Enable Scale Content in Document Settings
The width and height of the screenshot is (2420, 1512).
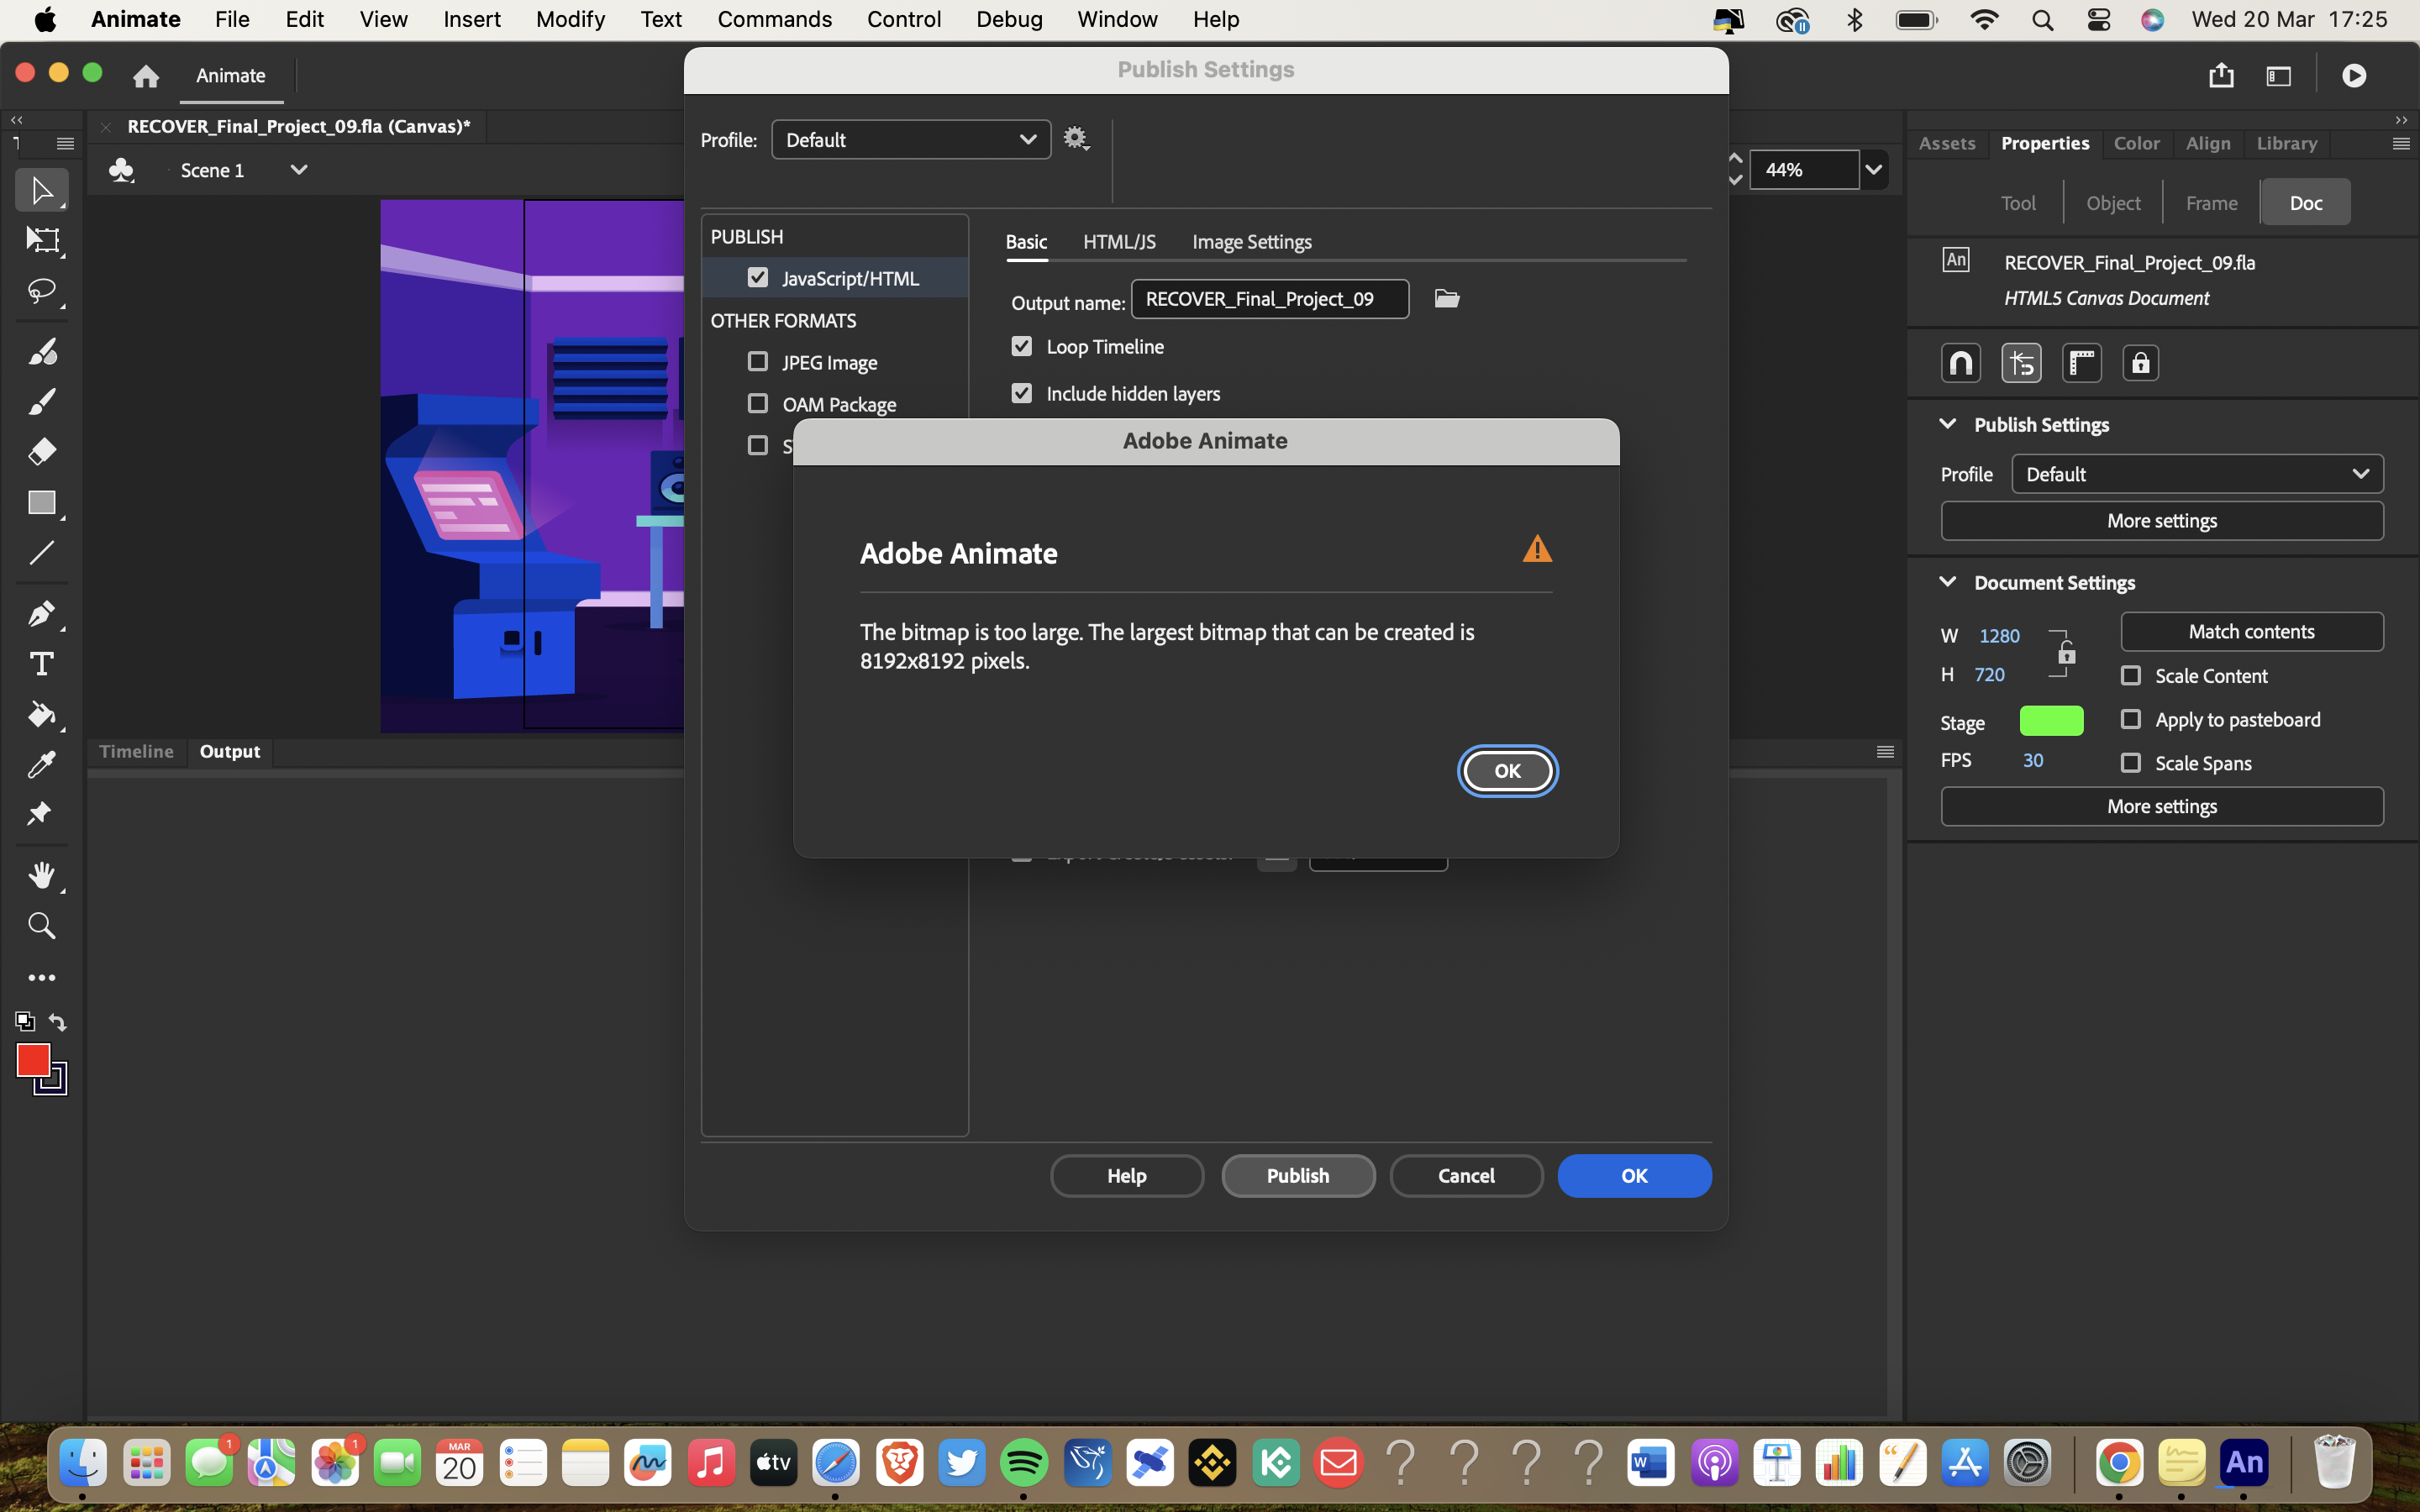[2131, 675]
